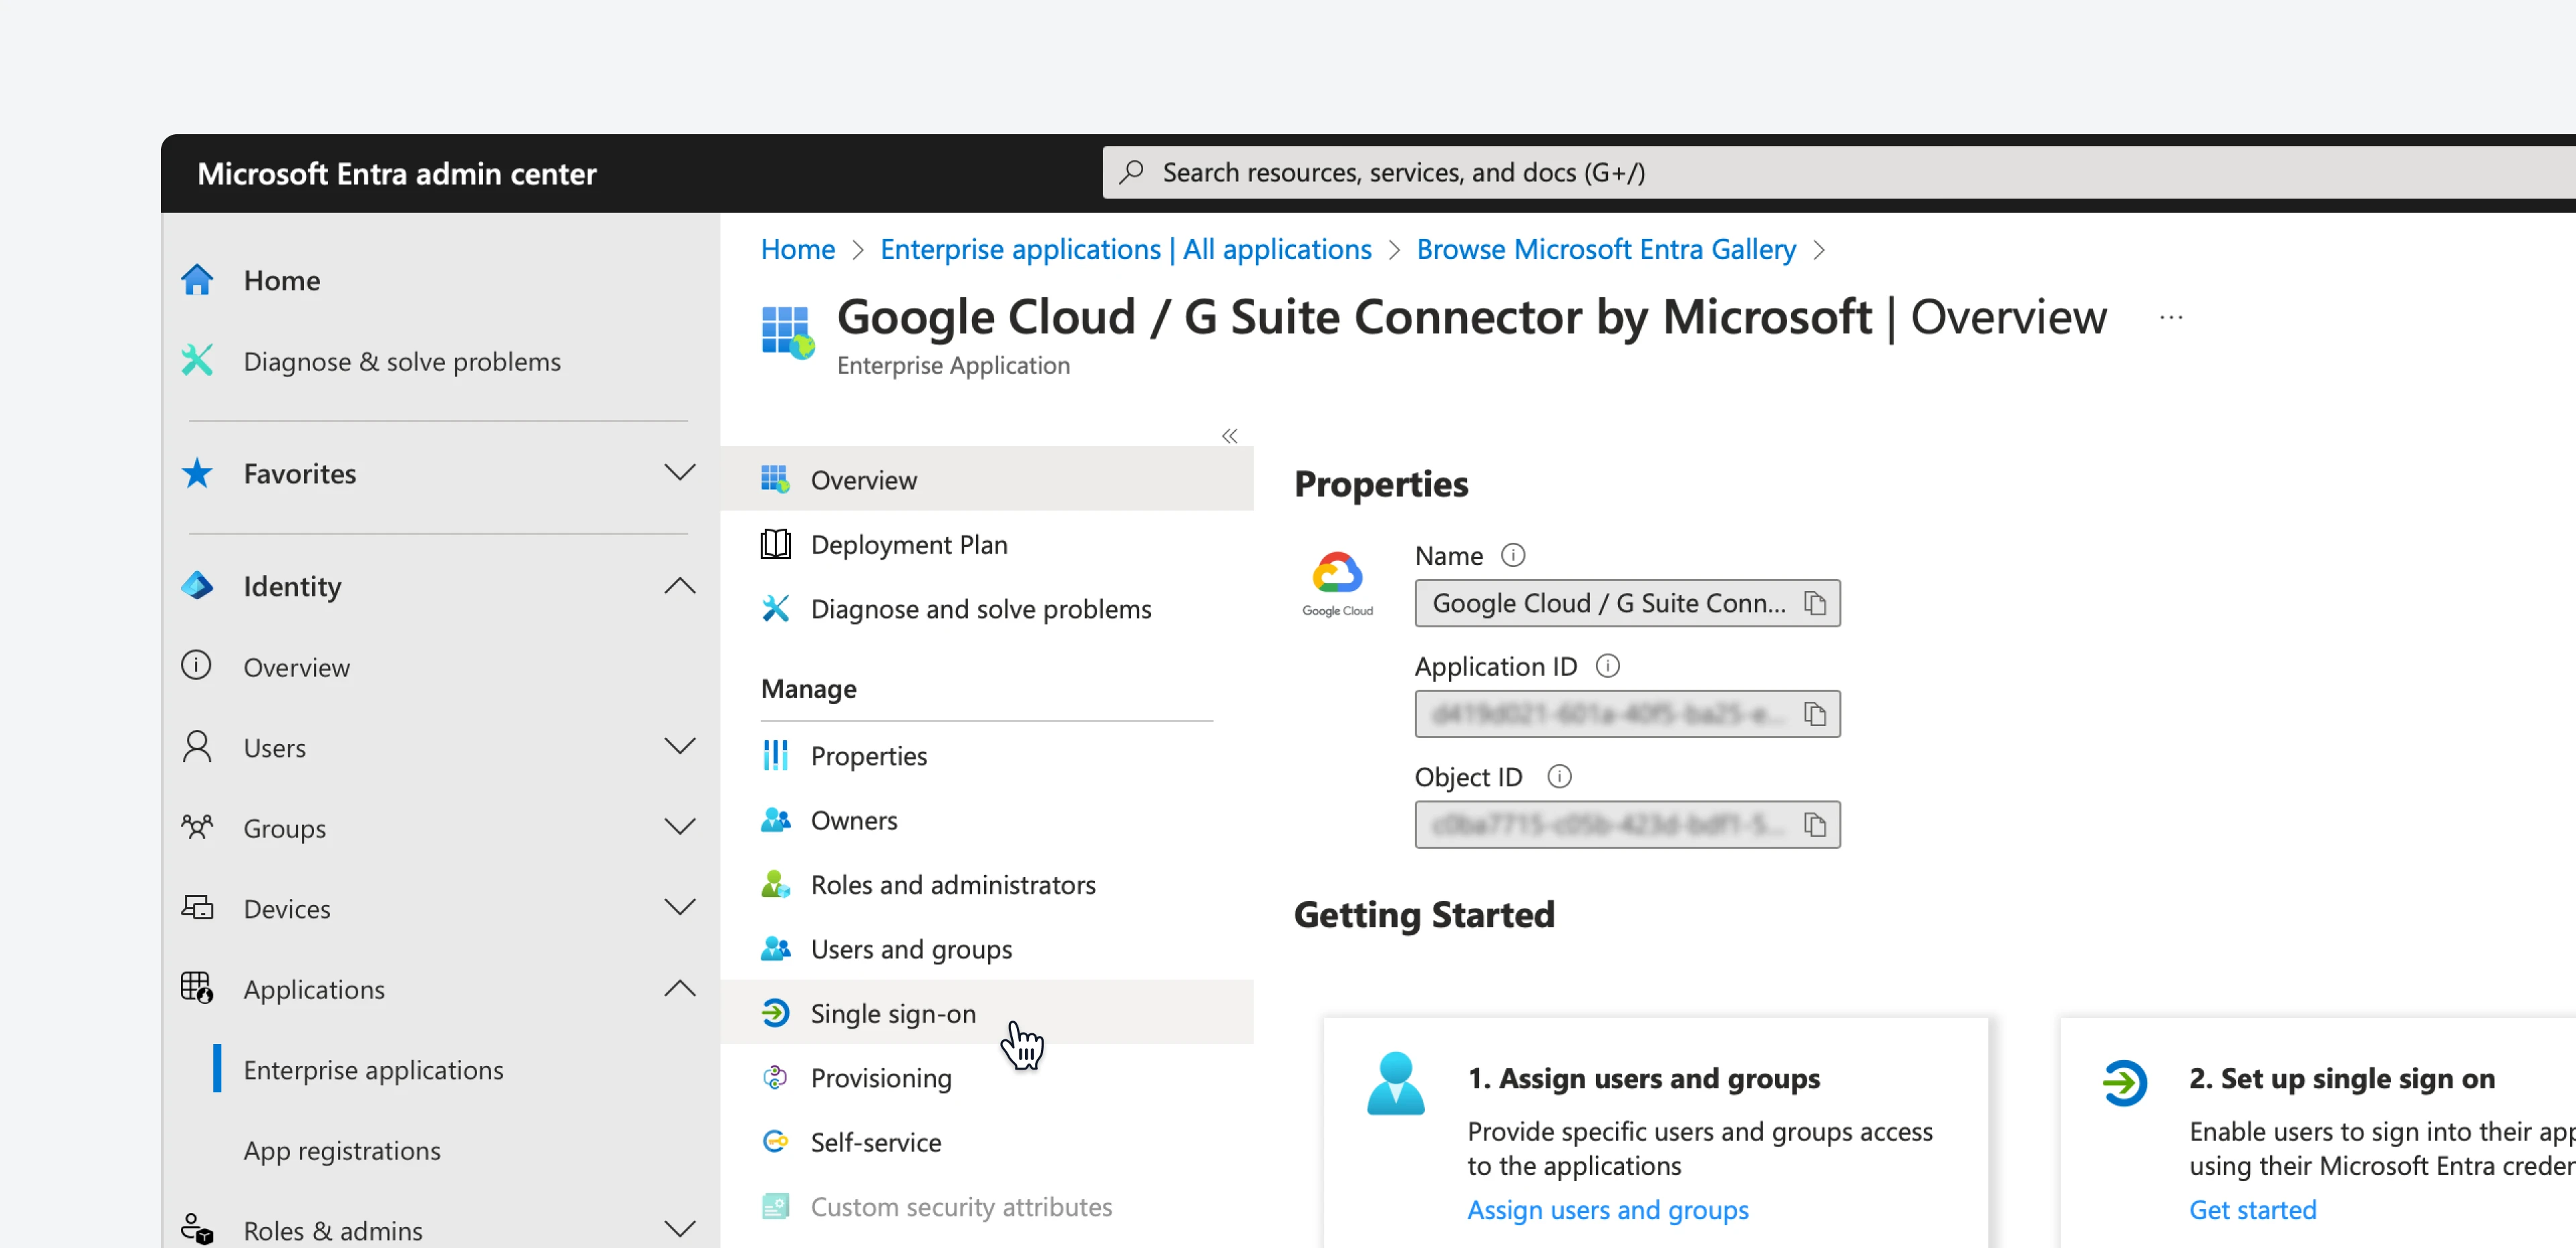This screenshot has height=1248, width=2576.
Task: Open App registrations in sidebar
Action: [x=342, y=1150]
